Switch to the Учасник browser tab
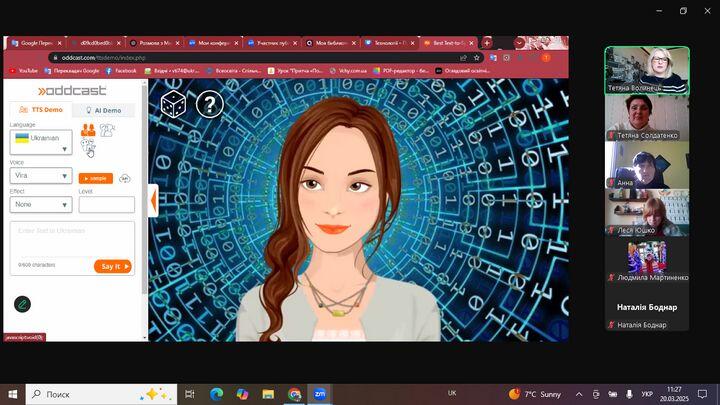720x405 pixels. click(272, 43)
